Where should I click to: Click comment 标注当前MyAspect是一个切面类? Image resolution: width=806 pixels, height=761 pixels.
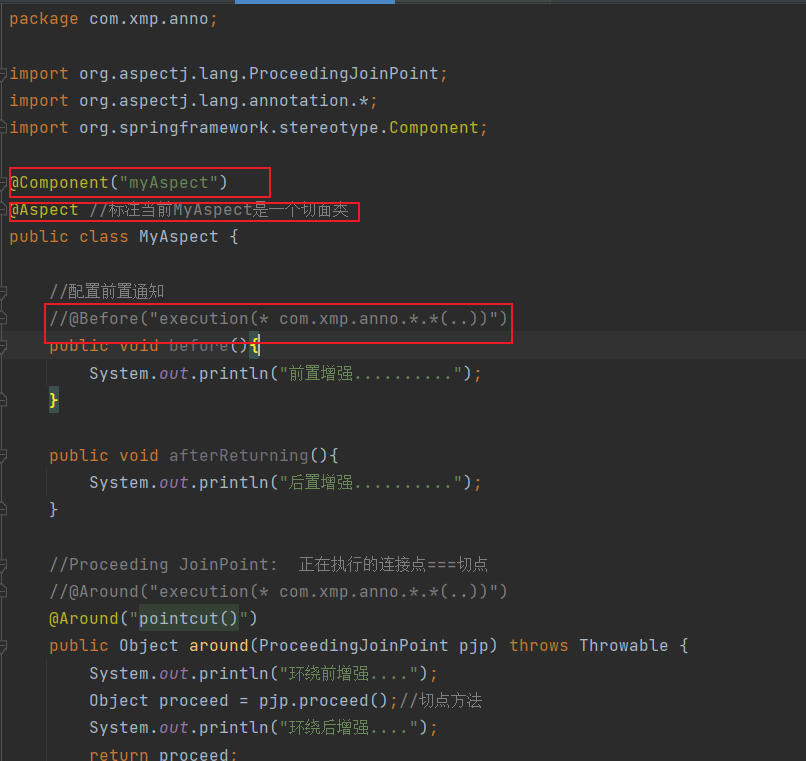(219, 210)
